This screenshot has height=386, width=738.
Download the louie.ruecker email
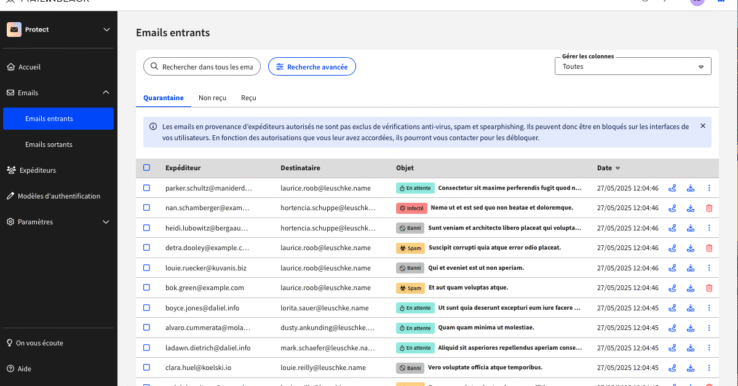click(x=690, y=268)
